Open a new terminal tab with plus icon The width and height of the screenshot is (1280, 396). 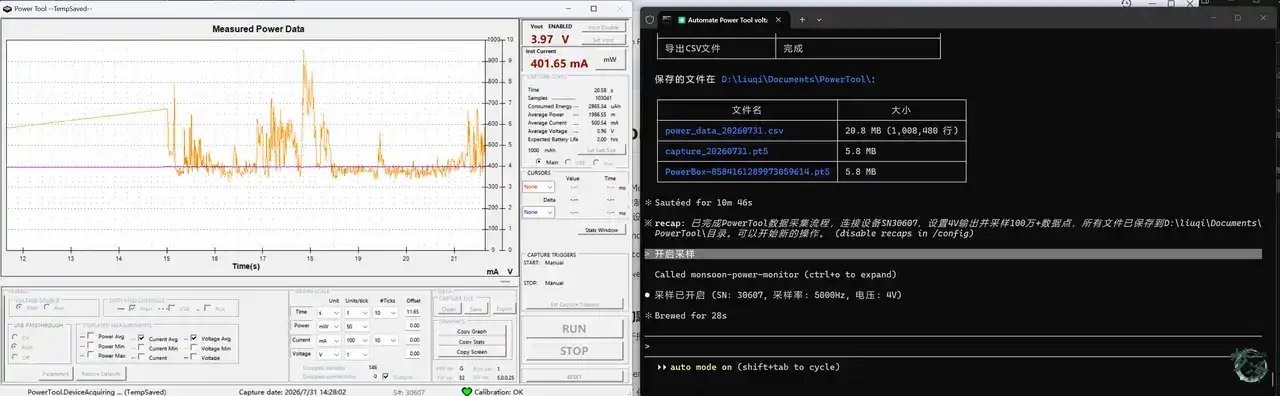[803, 19]
